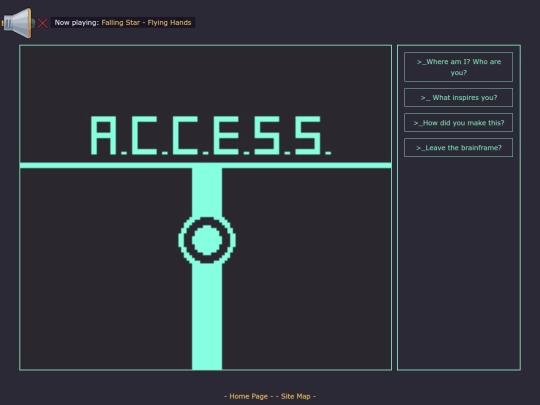
Task: Open the Site Map link
Action: 295,396
